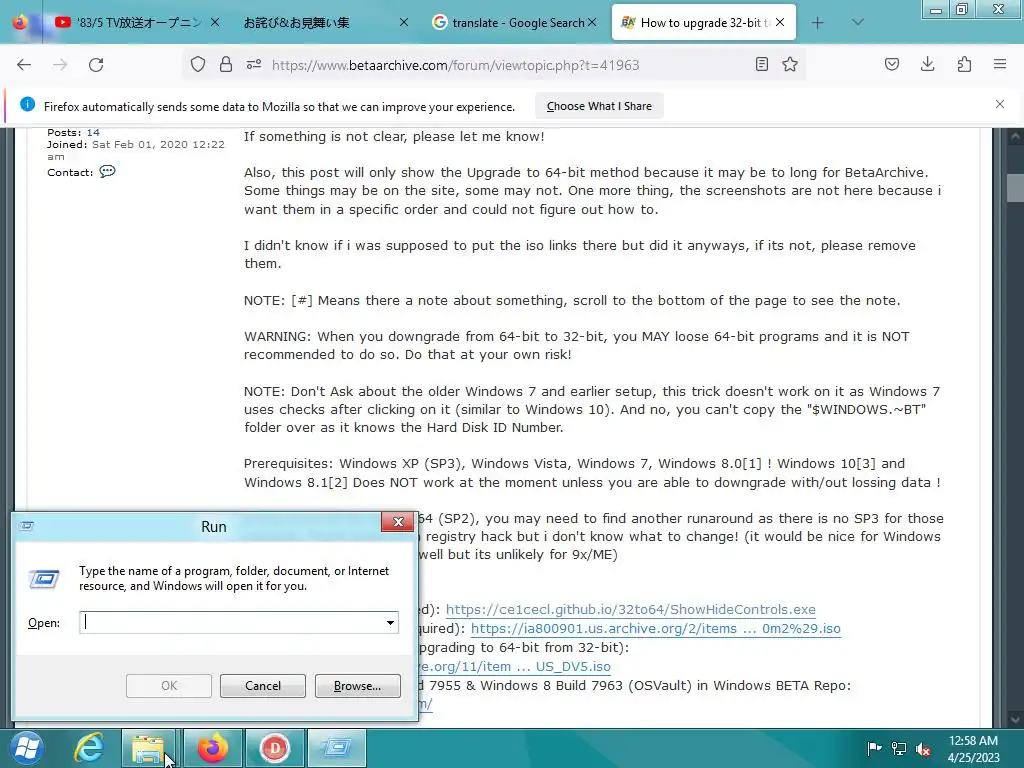Screen dimensions: 1024x768
Task: Click the Firefox back arrow button
Action: (x=24, y=65)
